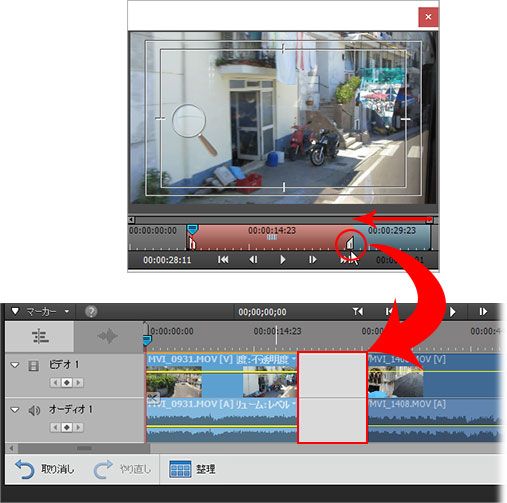Play the clip in preview window

click(283, 260)
